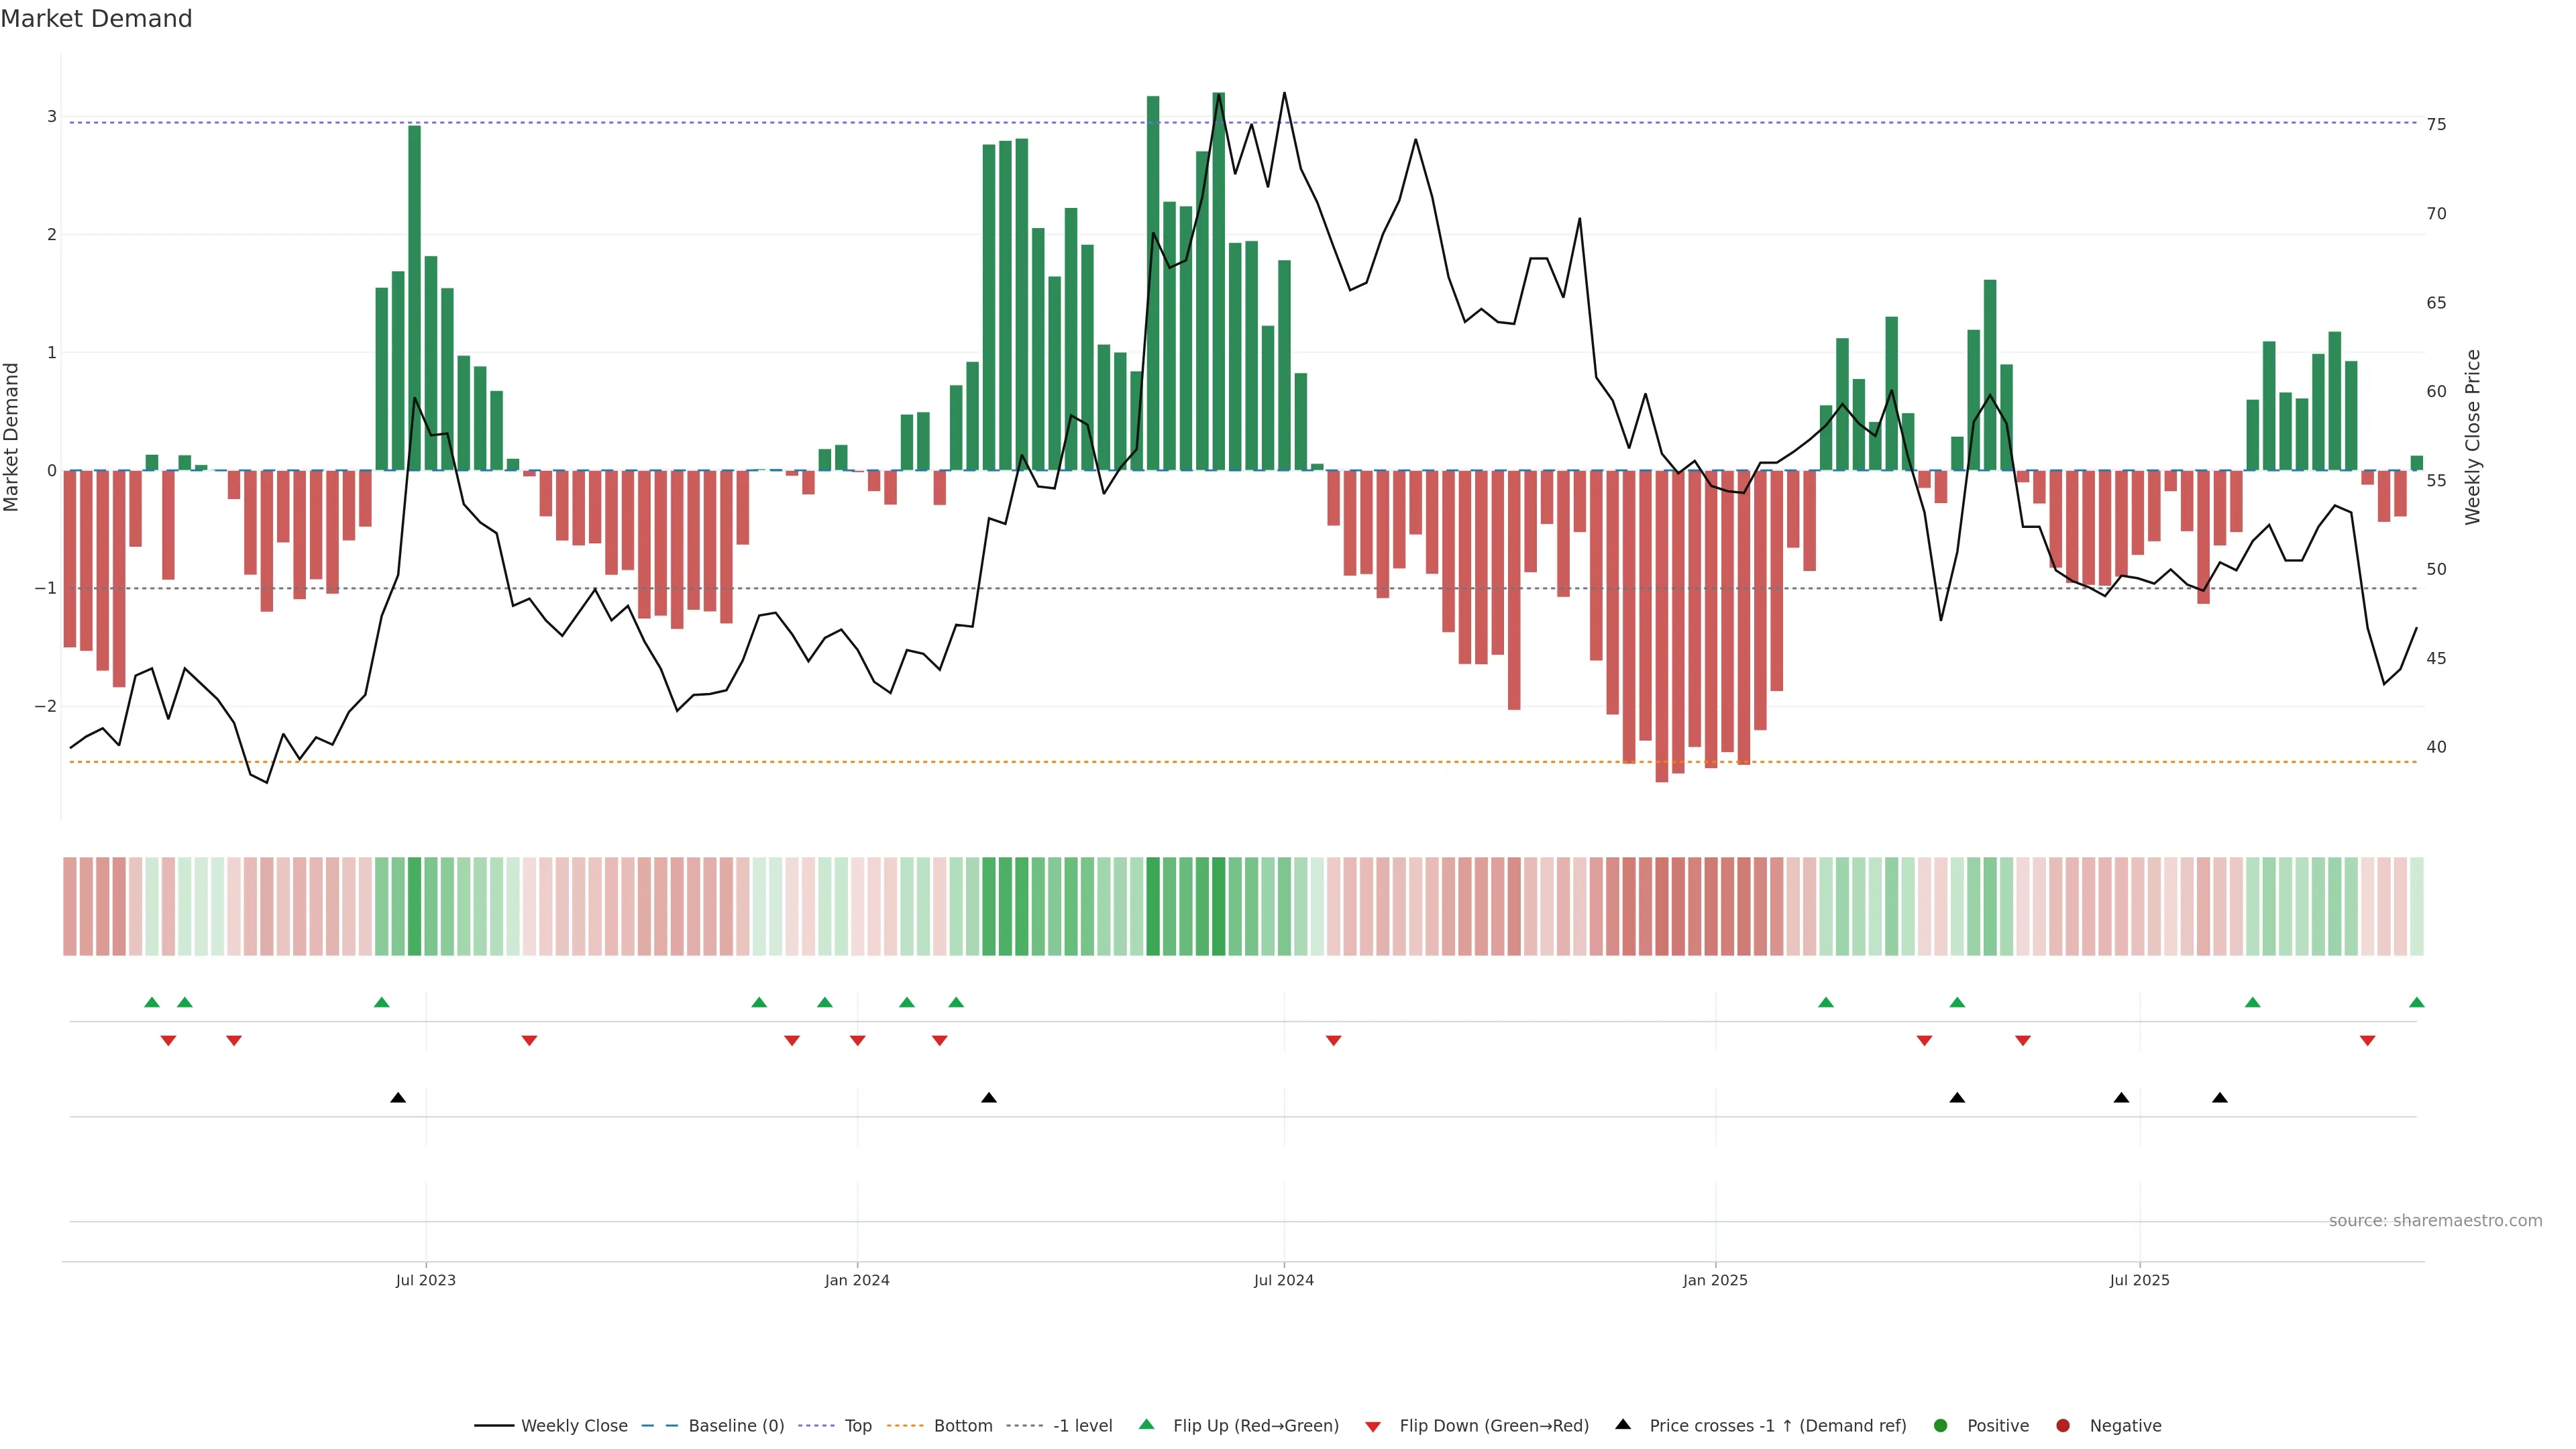
Task: Click the dark red Negative legend dot
Action: (x=2062, y=1425)
